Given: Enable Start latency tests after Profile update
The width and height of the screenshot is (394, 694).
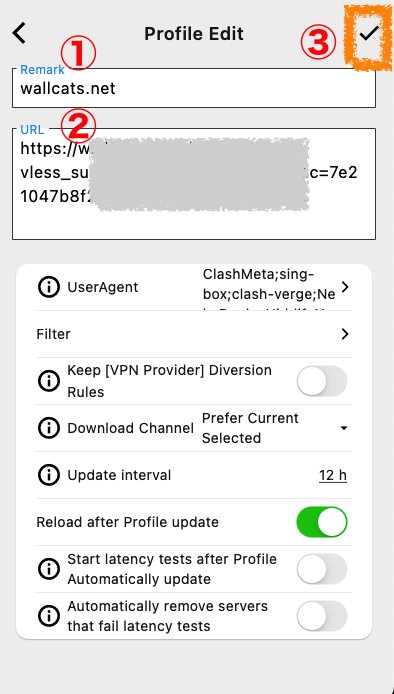Looking at the screenshot, I should click(x=322, y=569).
